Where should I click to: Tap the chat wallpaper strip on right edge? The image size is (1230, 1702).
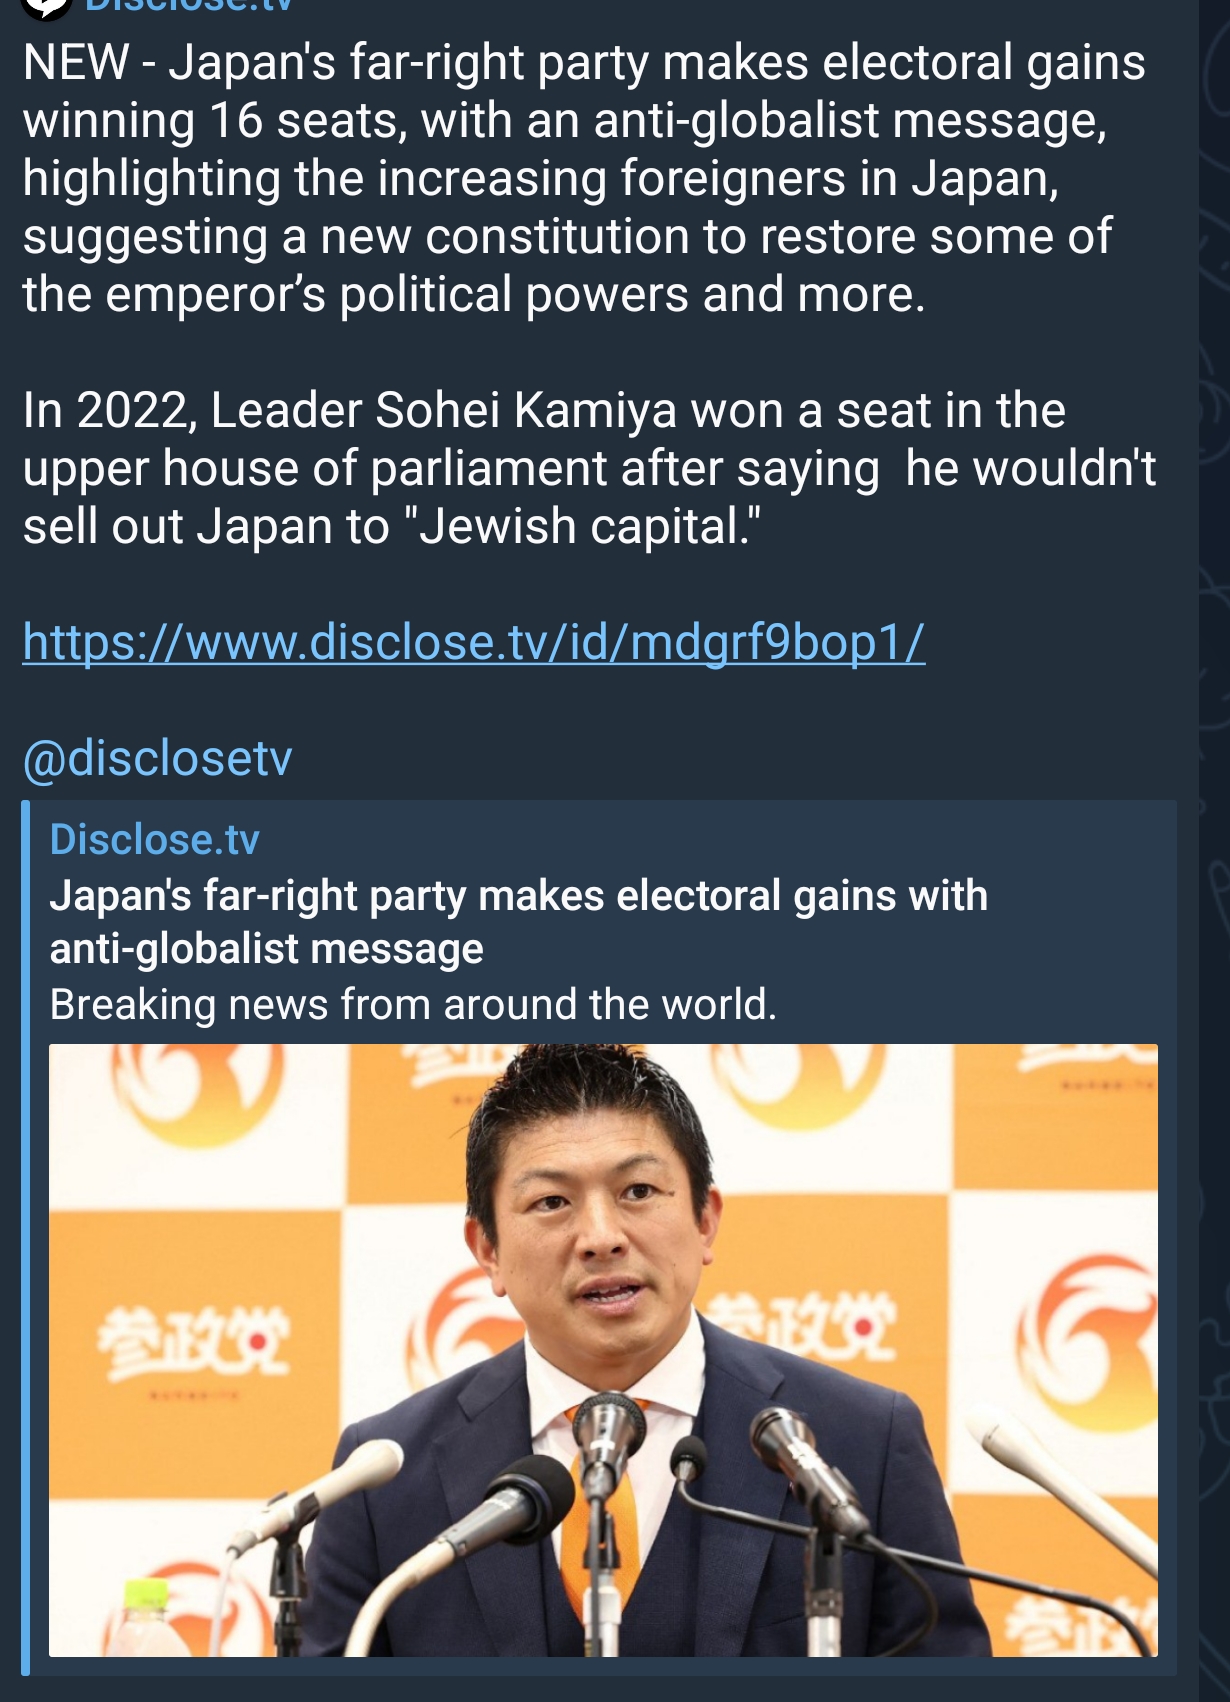coord(1214,851)
